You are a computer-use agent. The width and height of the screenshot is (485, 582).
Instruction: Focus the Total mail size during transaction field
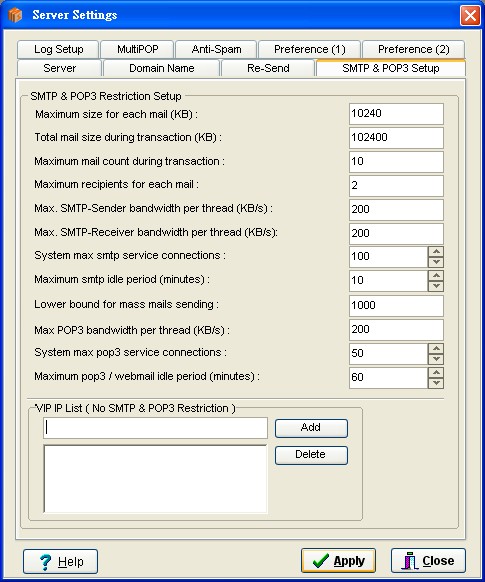point(396,138)
